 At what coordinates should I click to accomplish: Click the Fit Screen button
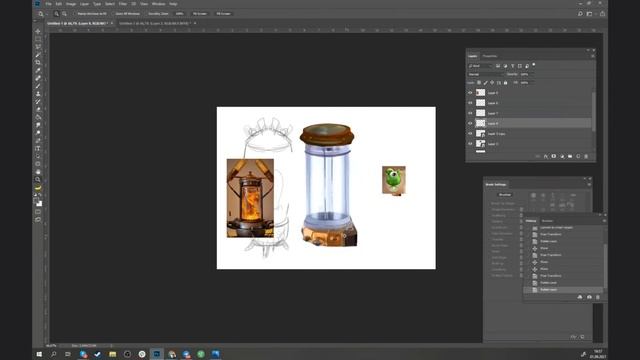click(200, 14)
